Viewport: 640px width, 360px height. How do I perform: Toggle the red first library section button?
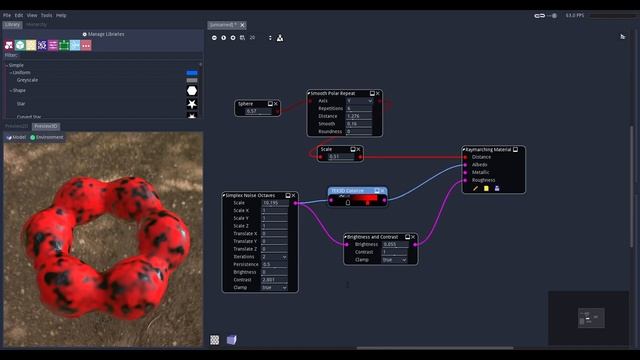pyautogui.click(x=9, y=45)
